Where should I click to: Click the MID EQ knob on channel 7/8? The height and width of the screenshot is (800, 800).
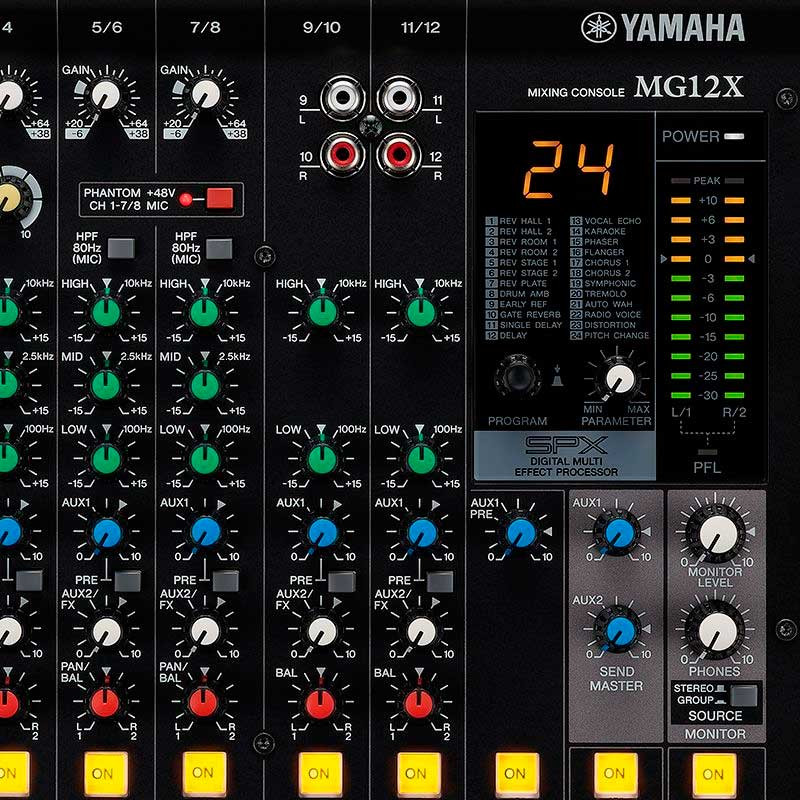tap(205, 385)
